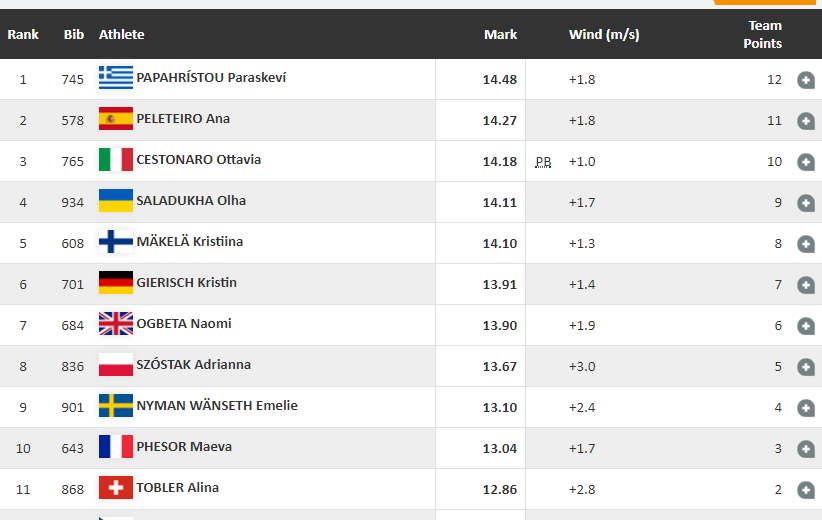The height and width of the screenshot is (520, 822).
Task: Expand details for Szóstak Adrianna's result
Action: pos(806,367)
